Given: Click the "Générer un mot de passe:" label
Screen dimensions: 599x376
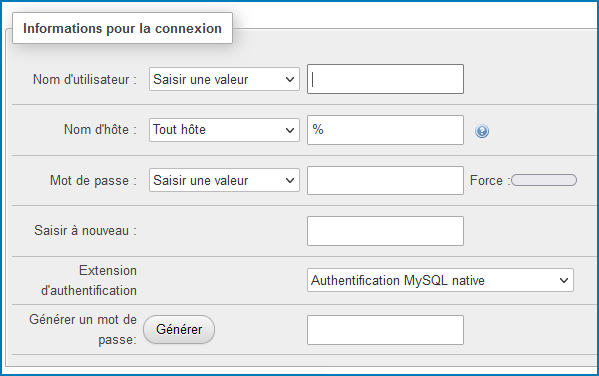Looking at the screenshot, I should point(83,329).
